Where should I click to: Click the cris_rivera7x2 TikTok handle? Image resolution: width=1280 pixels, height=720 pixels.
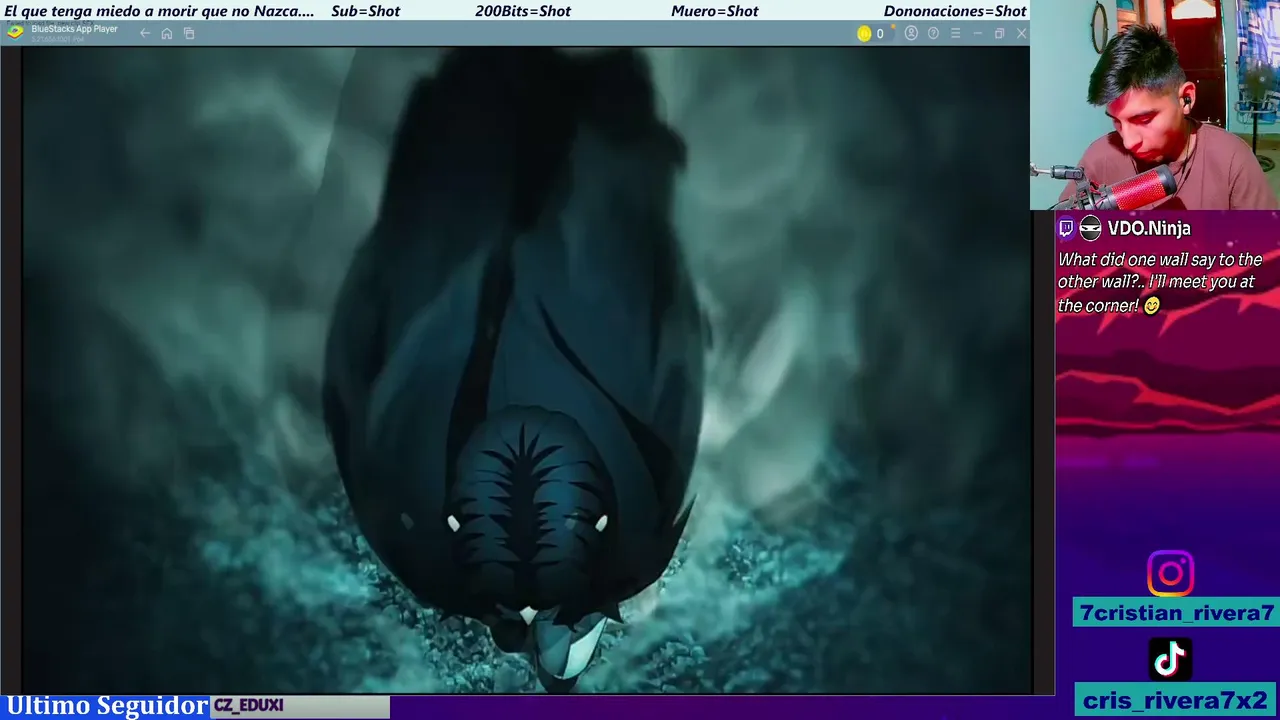click(x=1176, y=700)
